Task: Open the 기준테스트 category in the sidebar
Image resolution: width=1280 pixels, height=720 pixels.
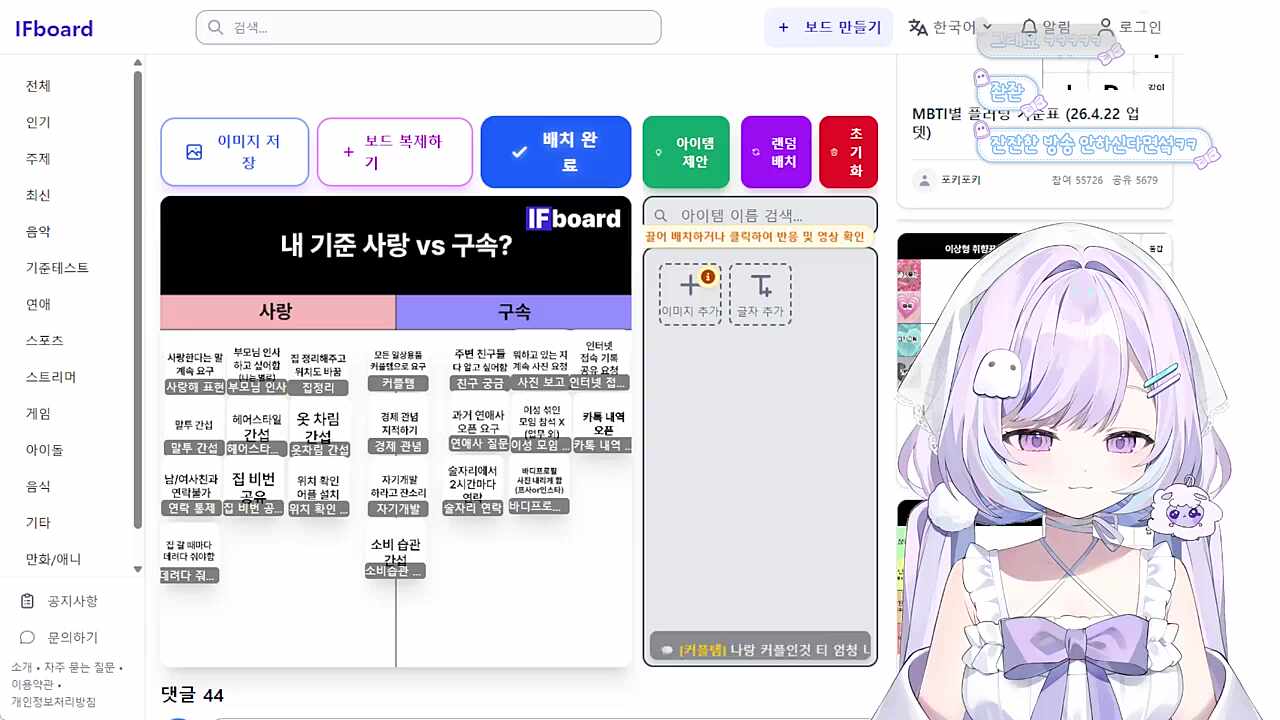Action: tap(57, 268)
